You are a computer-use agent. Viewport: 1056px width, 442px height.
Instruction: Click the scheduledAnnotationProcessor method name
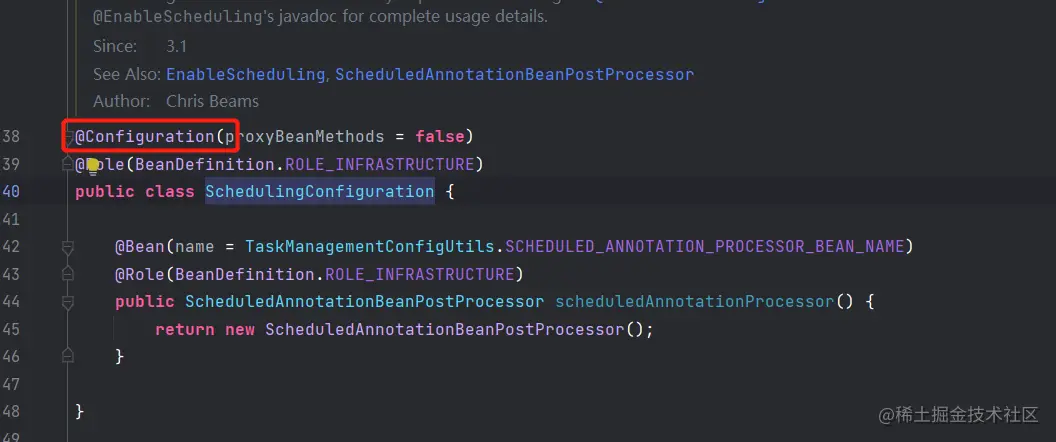[x=694, y=302]
